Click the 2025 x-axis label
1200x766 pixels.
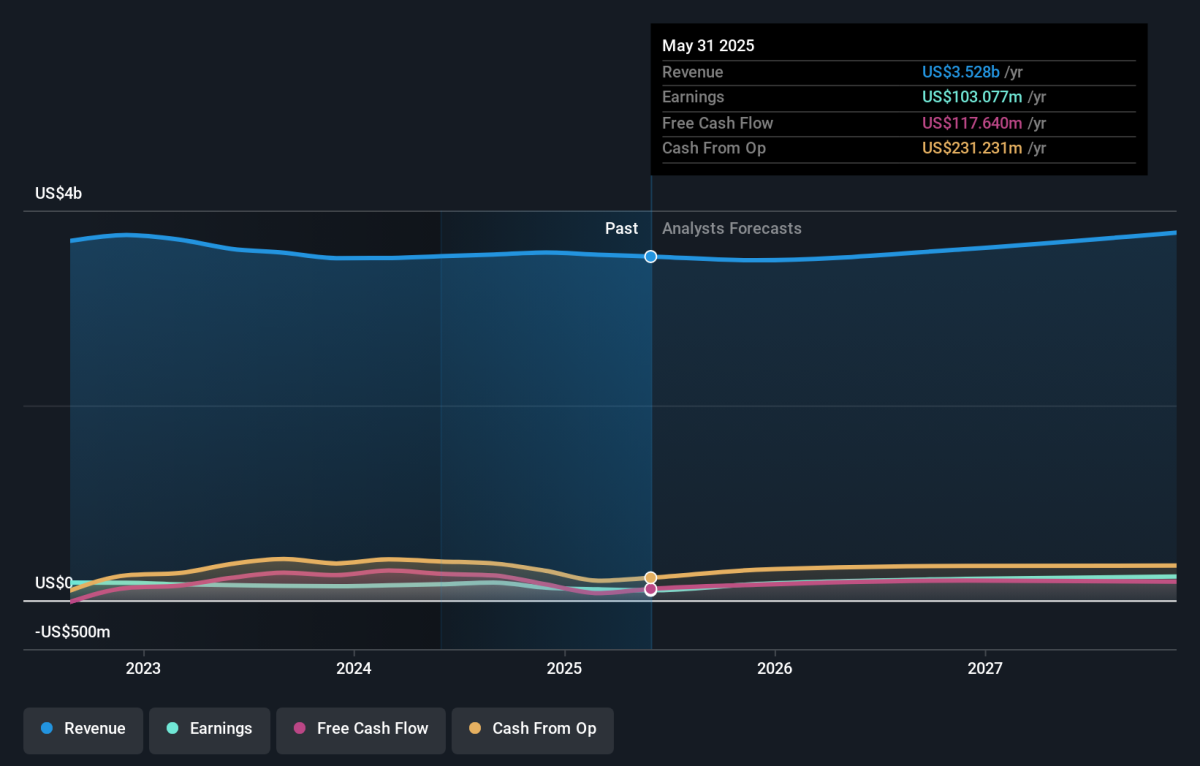(x=564, y=668)
